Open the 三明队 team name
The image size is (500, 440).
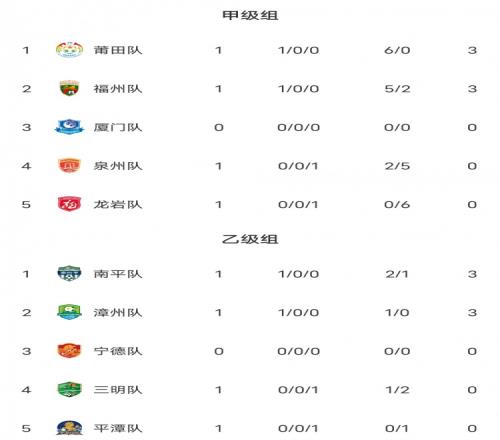(x=118, y=390)
